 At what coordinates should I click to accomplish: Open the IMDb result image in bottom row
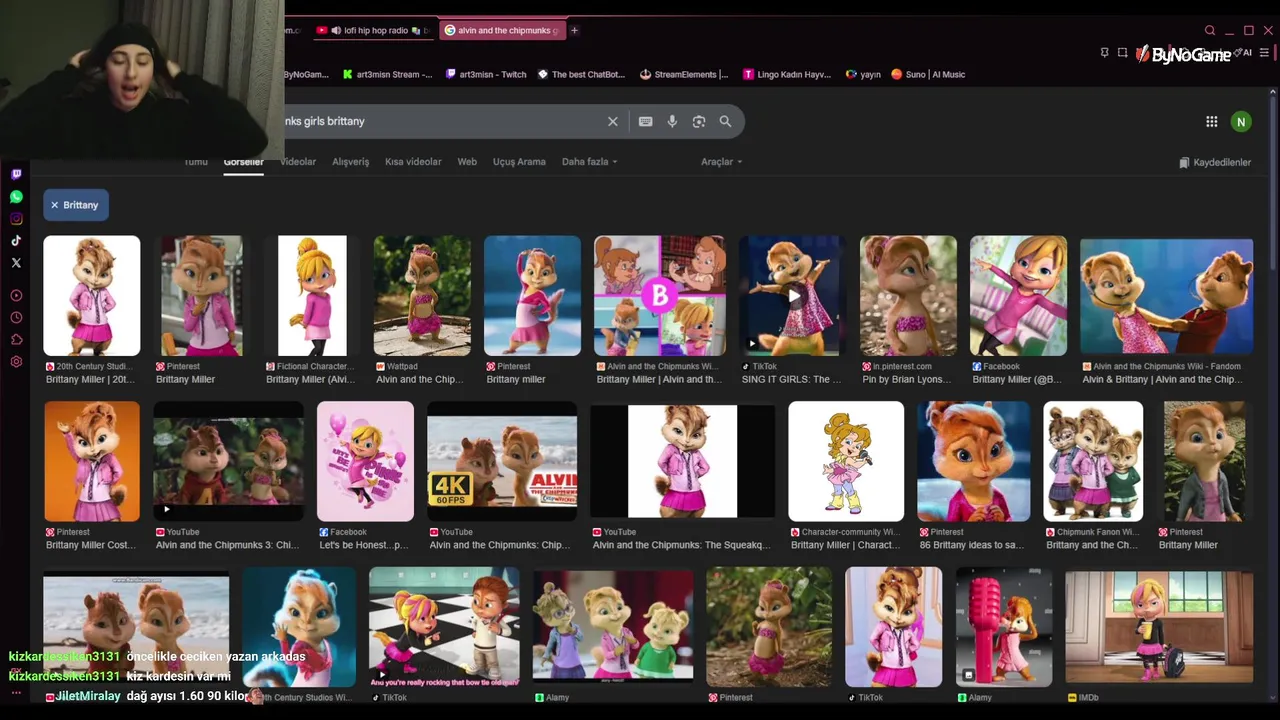(x=1159, y=627)
